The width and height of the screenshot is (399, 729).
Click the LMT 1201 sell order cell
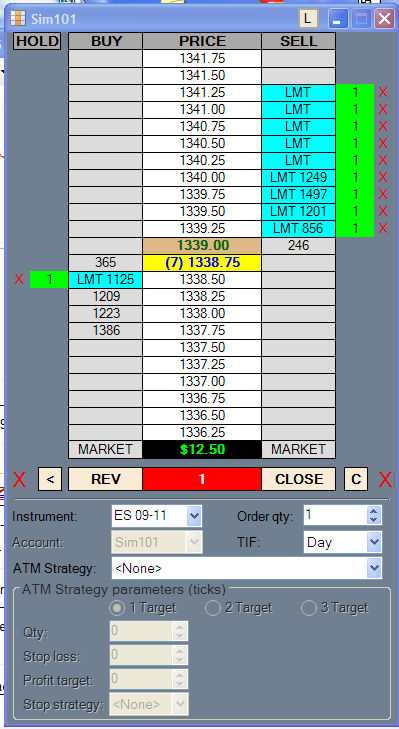(299, 212)
